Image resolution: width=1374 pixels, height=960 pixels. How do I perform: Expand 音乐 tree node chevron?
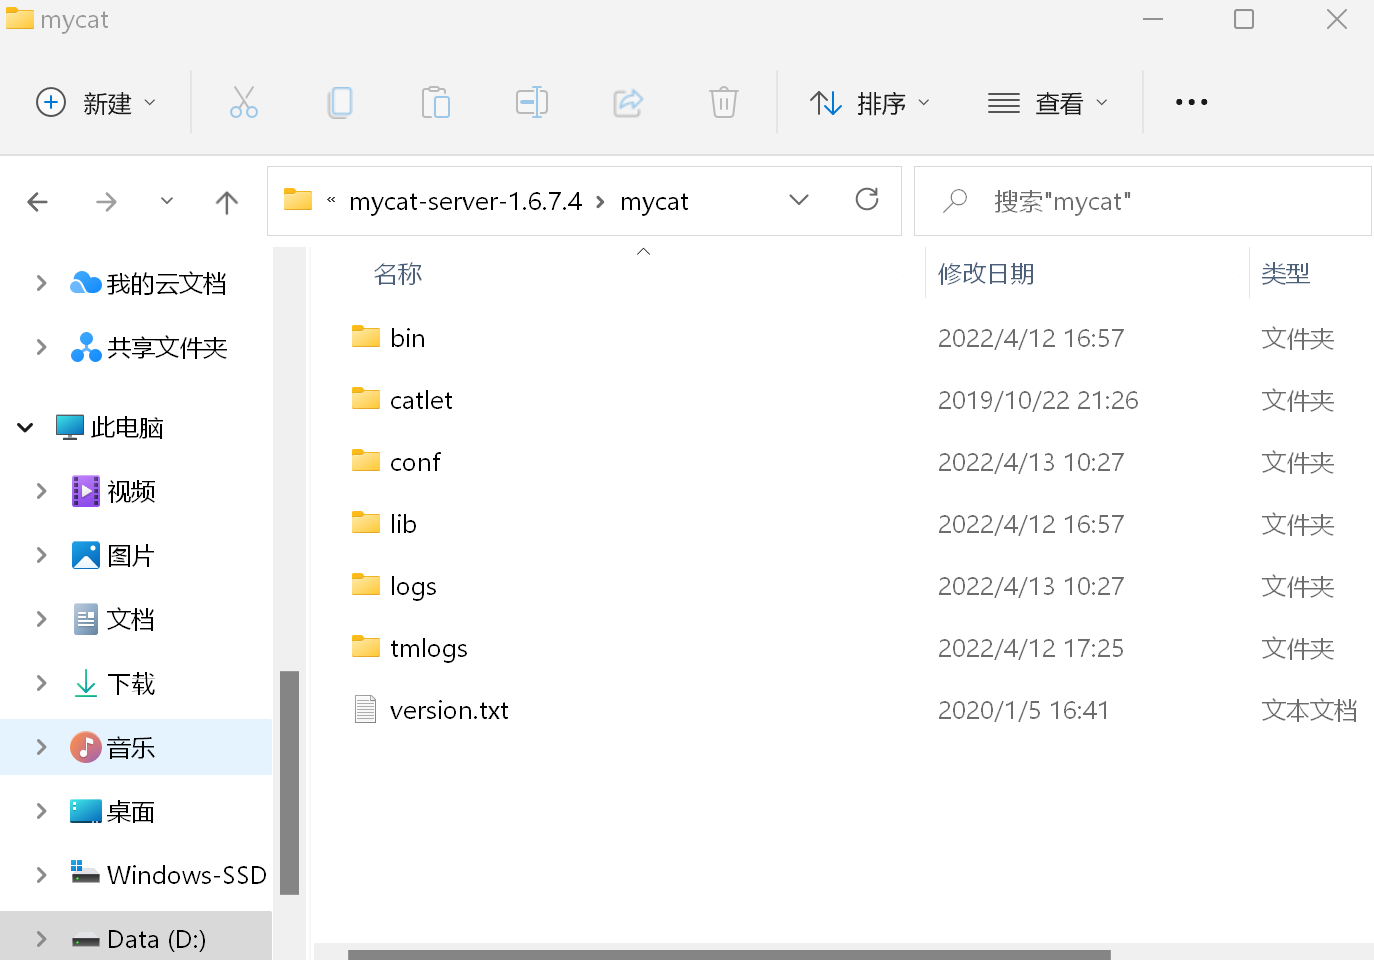41,747
